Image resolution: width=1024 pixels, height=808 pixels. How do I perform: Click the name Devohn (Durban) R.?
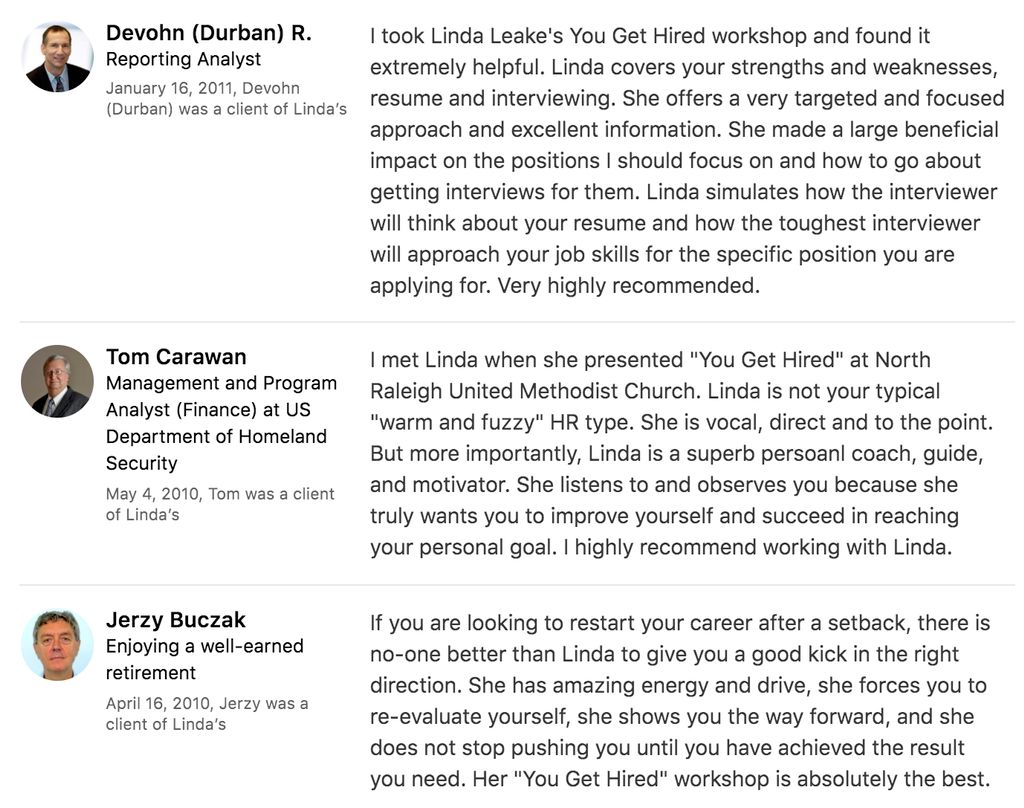click(x=208, y=33)
